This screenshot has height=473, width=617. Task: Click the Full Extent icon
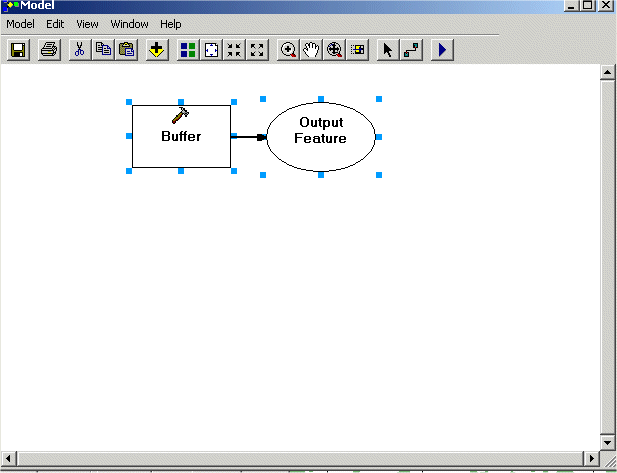click(211, 50)
